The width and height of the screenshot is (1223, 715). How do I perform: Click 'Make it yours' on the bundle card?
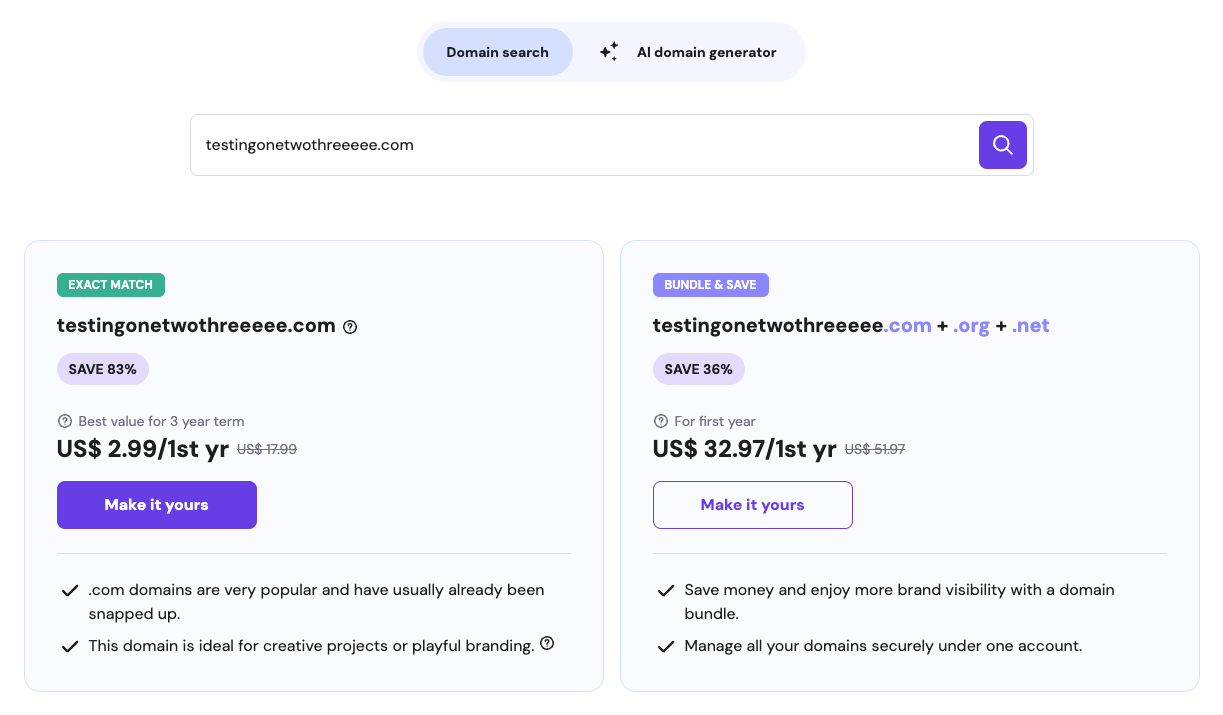click(x=752, y=505)
